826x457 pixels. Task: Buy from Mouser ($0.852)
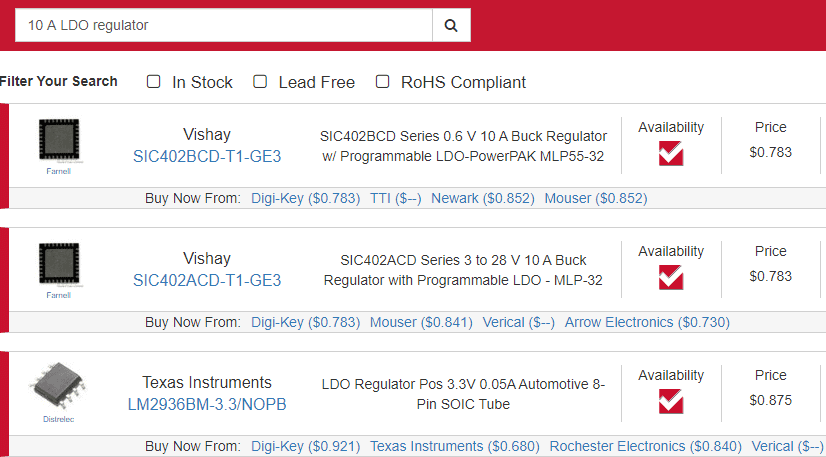[x=596, y=198]
